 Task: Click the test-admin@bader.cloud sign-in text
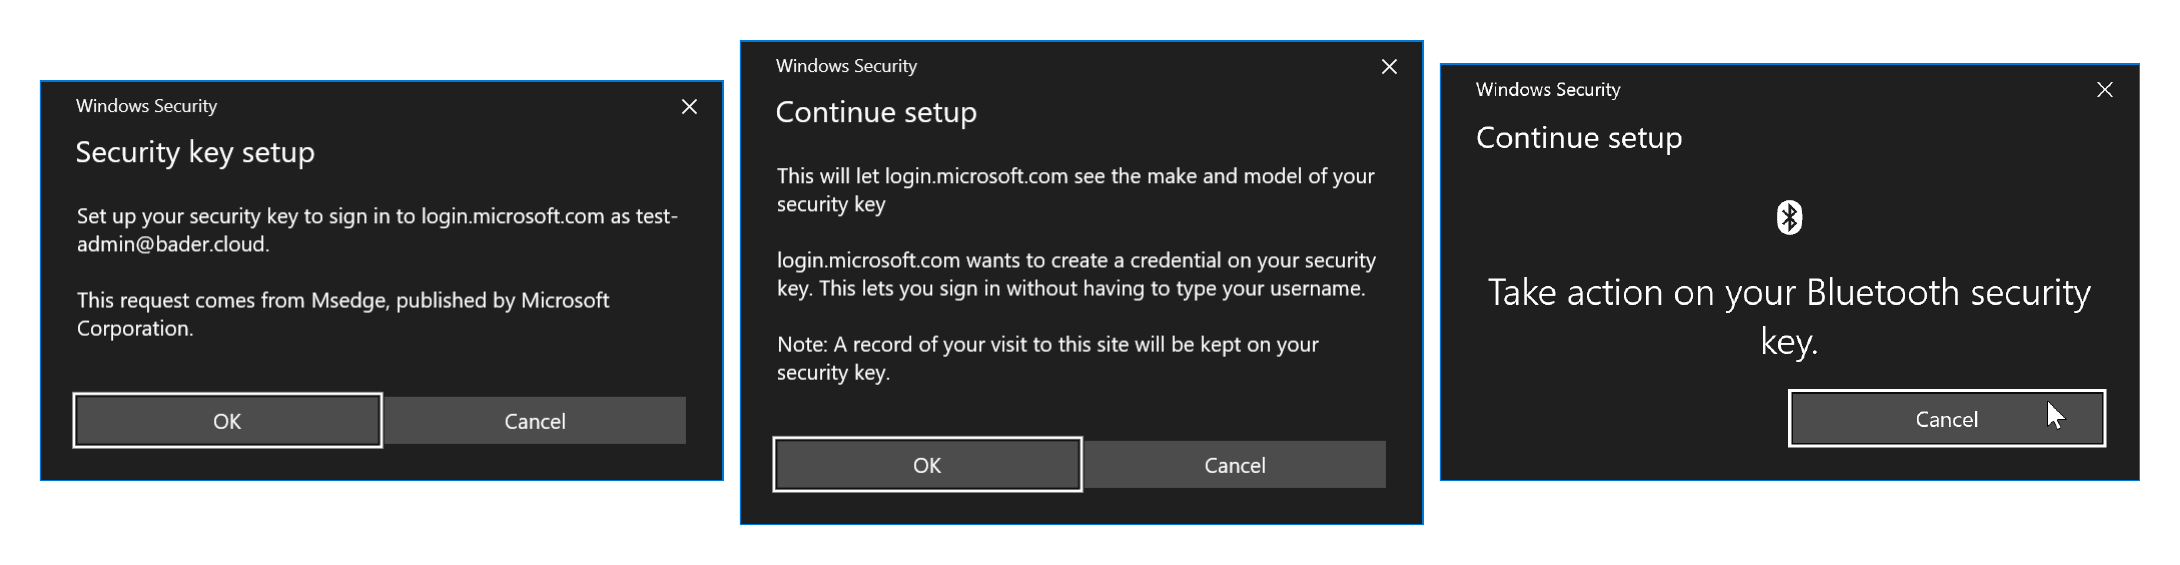pos(376,230)
